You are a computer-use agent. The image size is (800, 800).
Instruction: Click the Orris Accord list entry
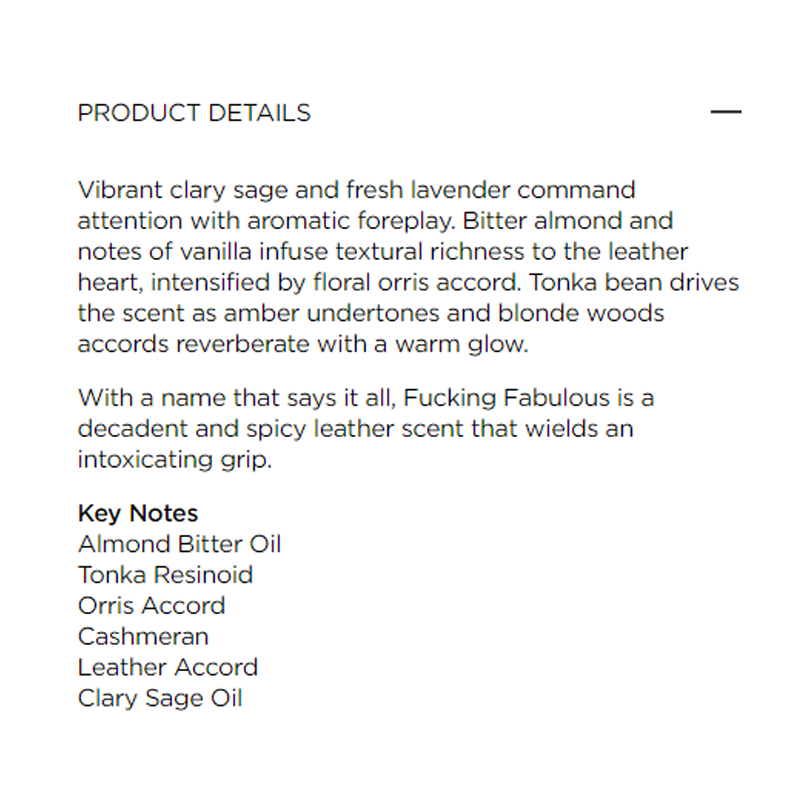point(151,606)
